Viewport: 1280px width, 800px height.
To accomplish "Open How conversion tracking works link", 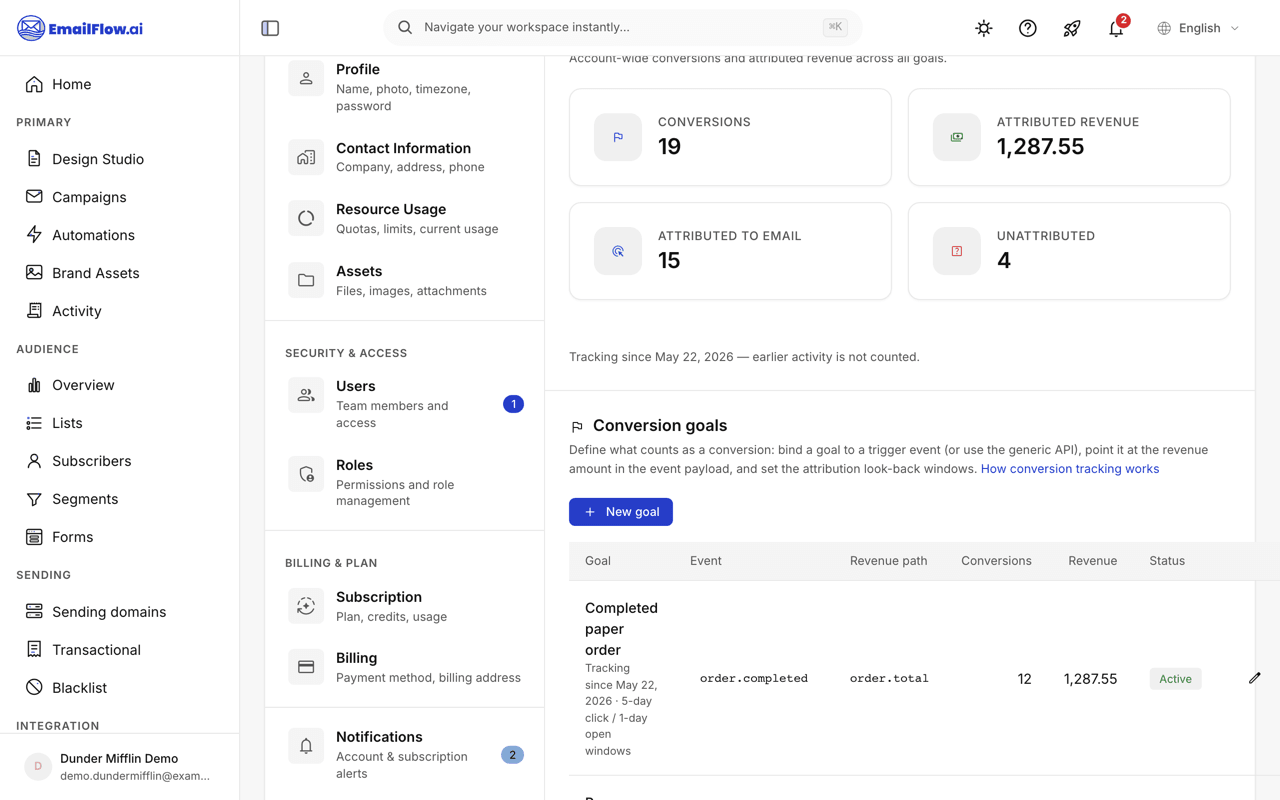I will click(x=1070, y=468).
